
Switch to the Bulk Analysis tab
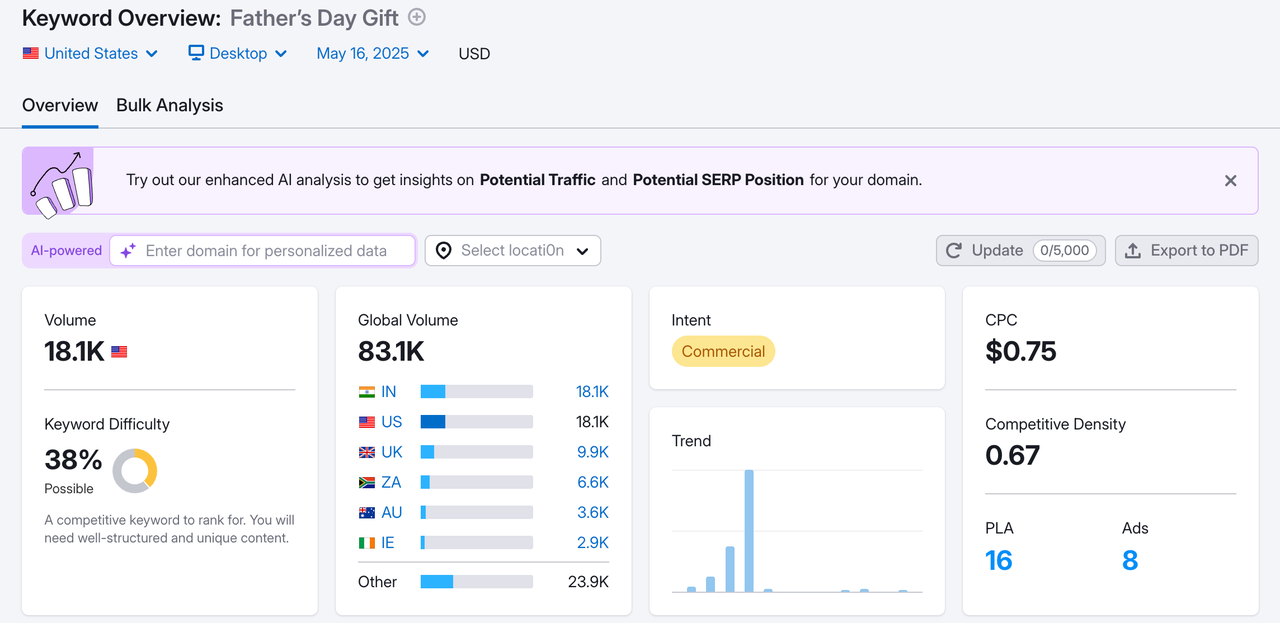(x=169, y=105)
